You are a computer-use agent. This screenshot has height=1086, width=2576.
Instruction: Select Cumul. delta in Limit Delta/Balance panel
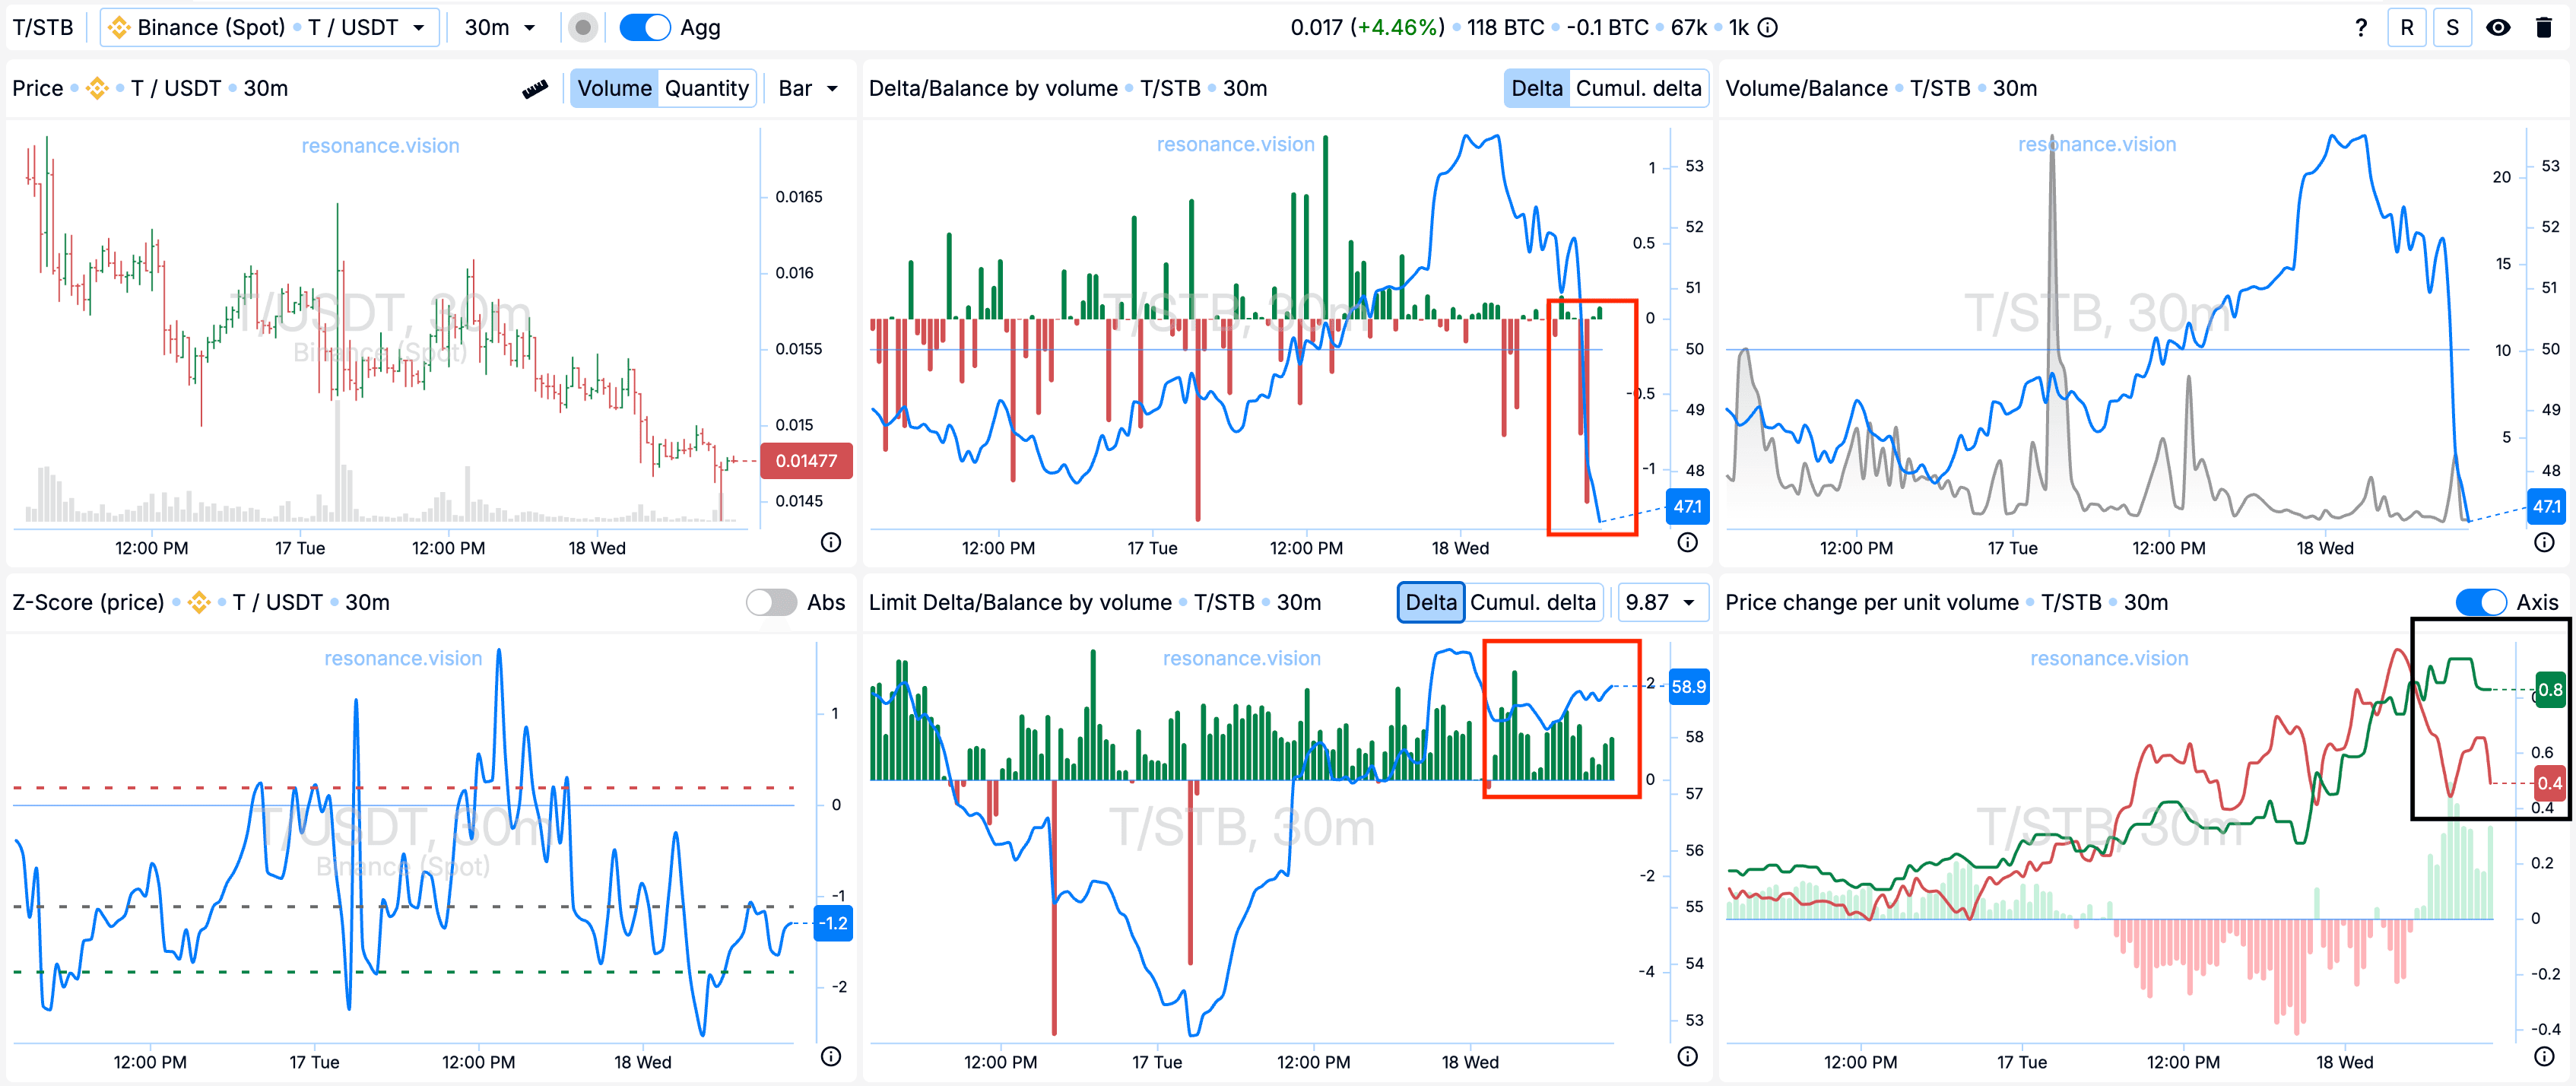pos(1533,602)
